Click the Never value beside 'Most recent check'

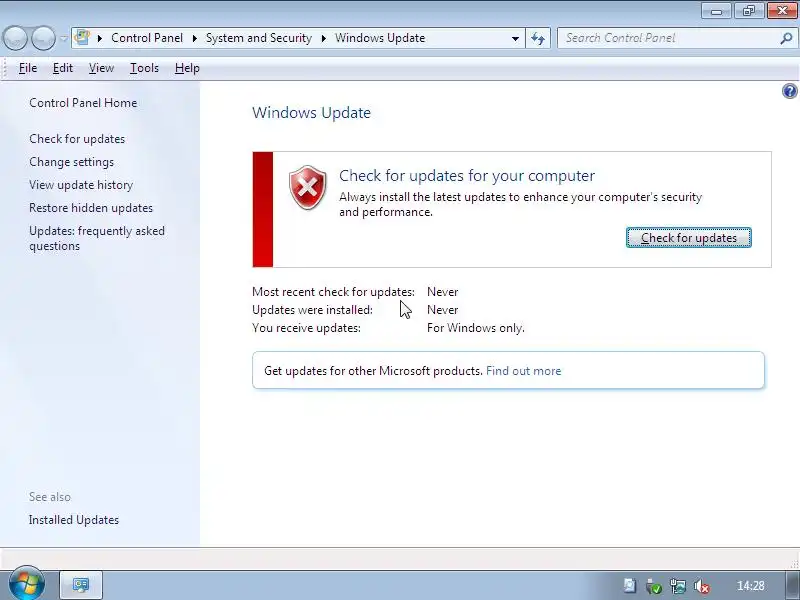point(442,292)
